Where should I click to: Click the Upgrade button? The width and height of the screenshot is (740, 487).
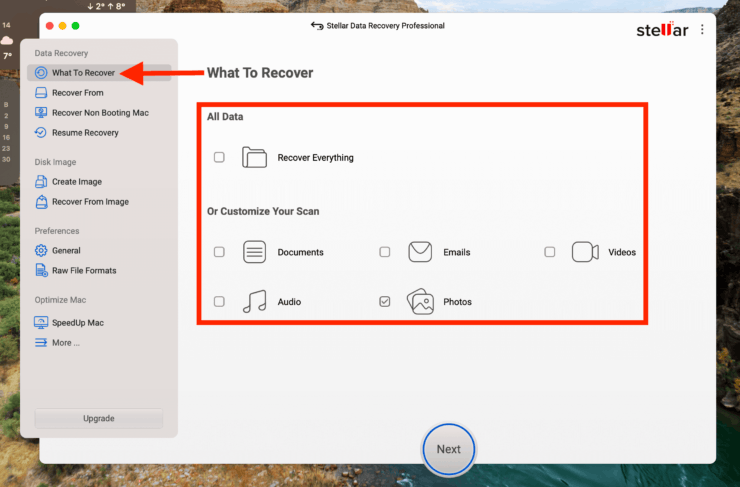[x=98, y=418]
